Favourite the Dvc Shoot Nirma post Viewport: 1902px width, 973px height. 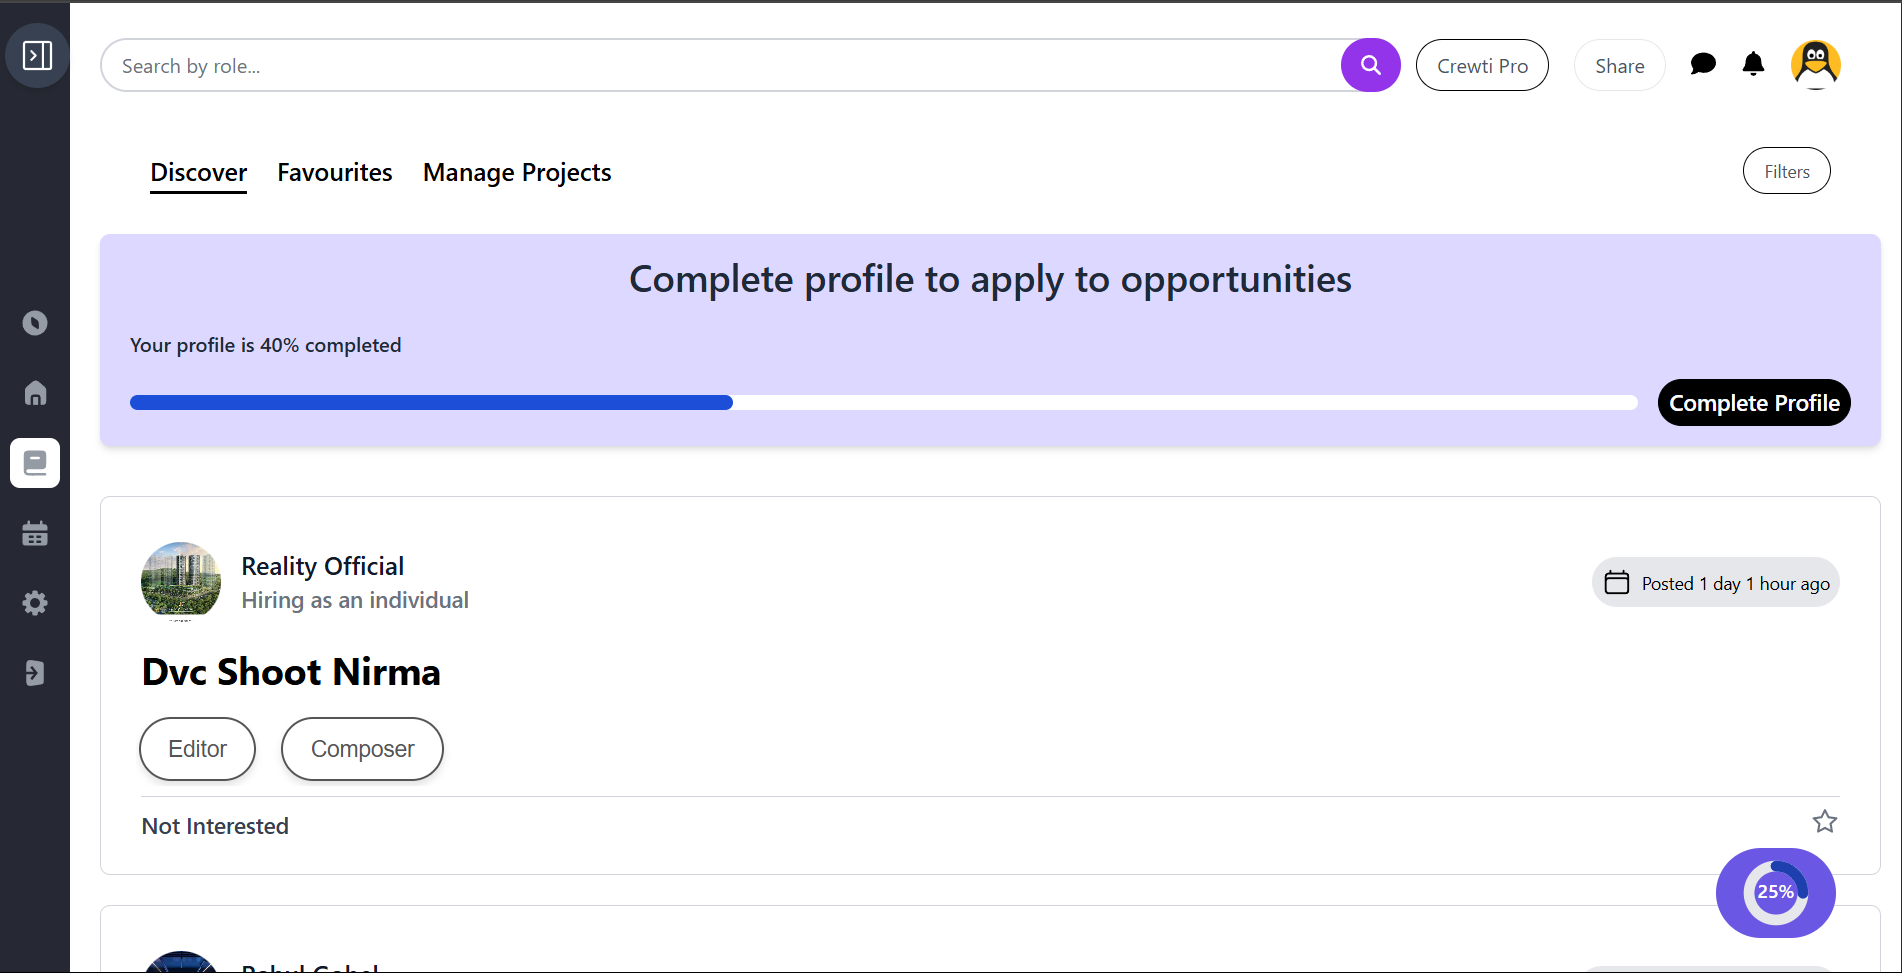(1824, 822)
